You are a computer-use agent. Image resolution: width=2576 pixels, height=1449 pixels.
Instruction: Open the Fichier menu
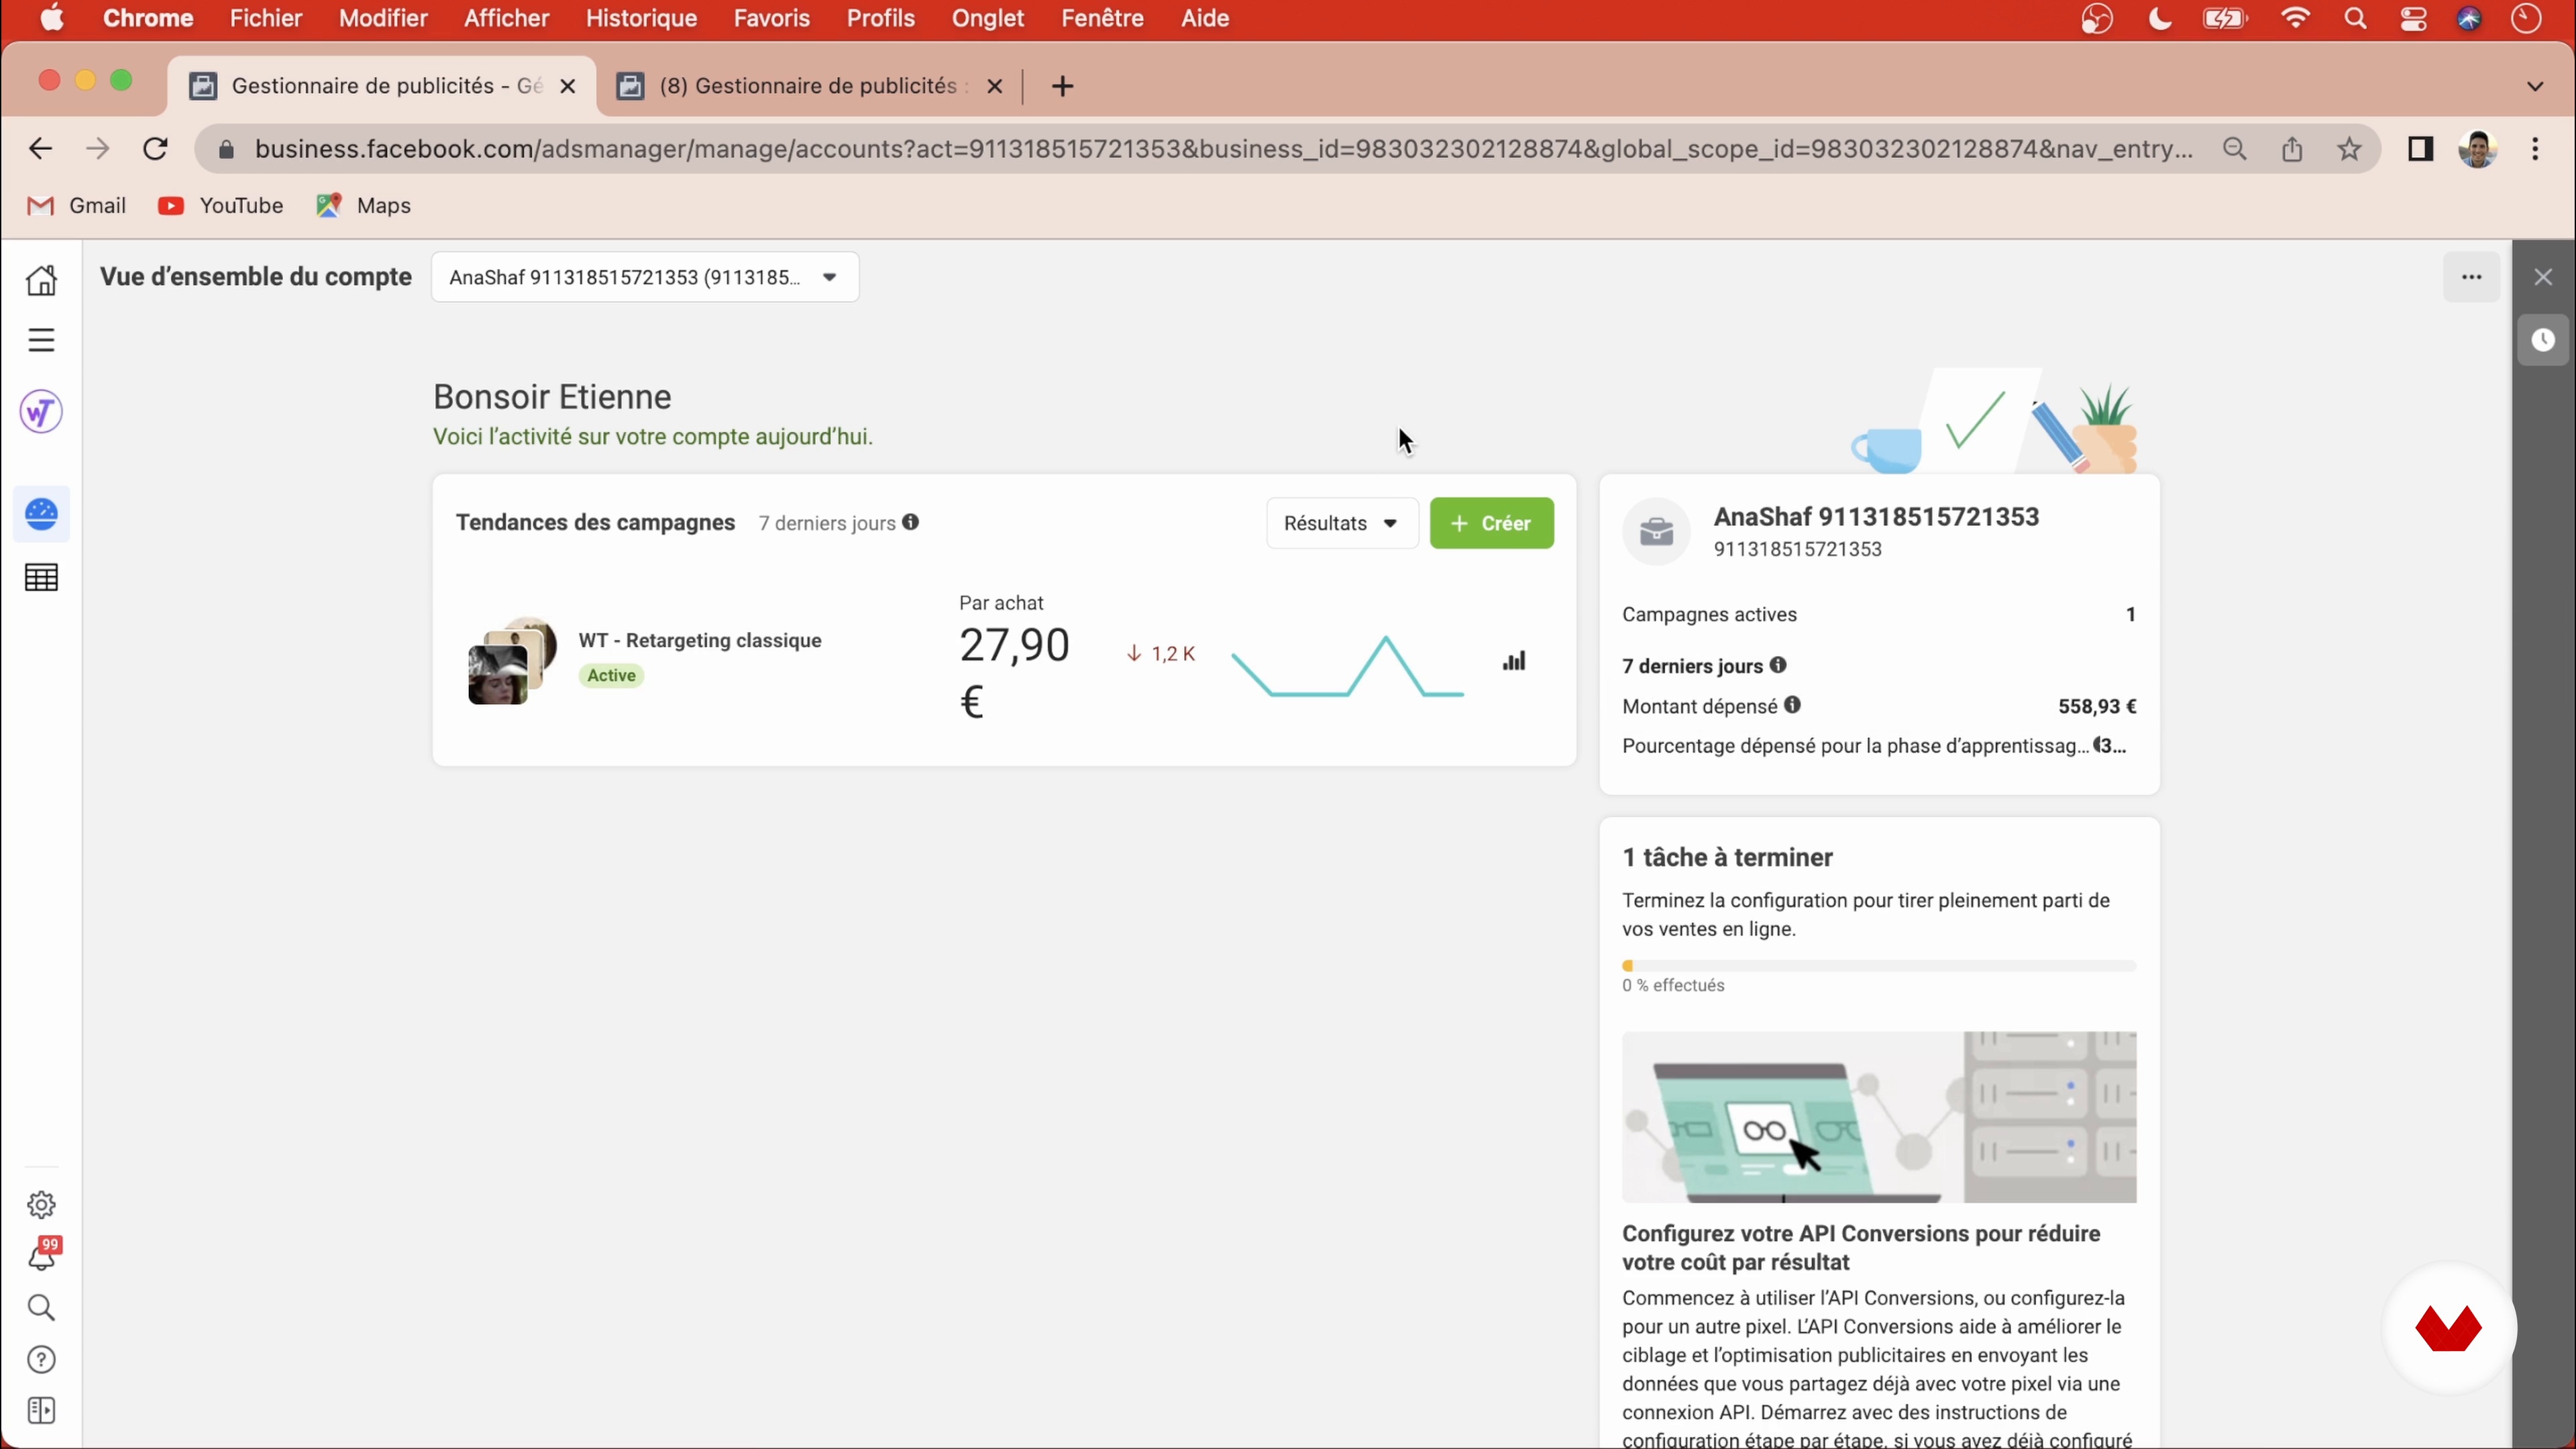pyautogui.click(x=266, y=18)
